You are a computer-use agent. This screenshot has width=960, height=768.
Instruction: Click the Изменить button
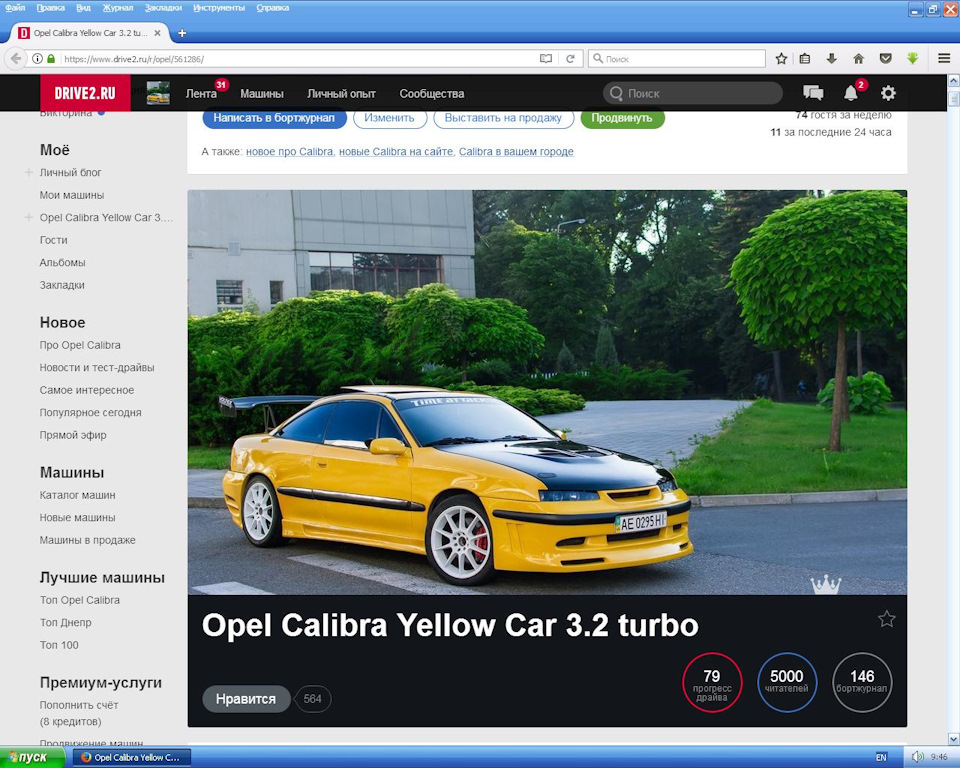tap(389, 118)
